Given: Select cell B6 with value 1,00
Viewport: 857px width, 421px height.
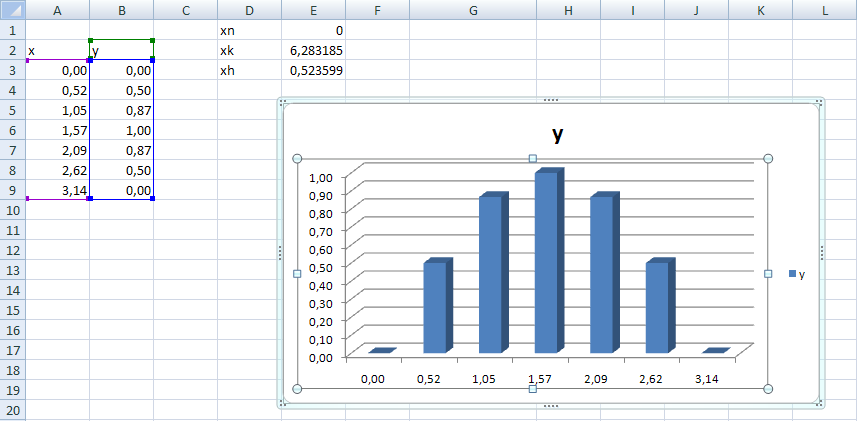Looking at the screenshot, I should (121, 130).
